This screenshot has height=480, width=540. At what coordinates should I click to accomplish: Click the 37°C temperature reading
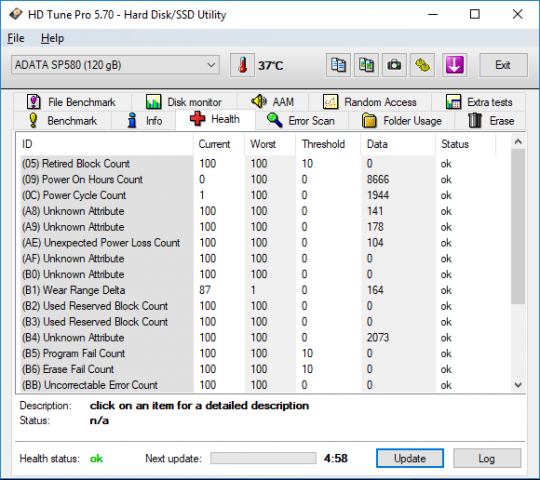[271, 65]
